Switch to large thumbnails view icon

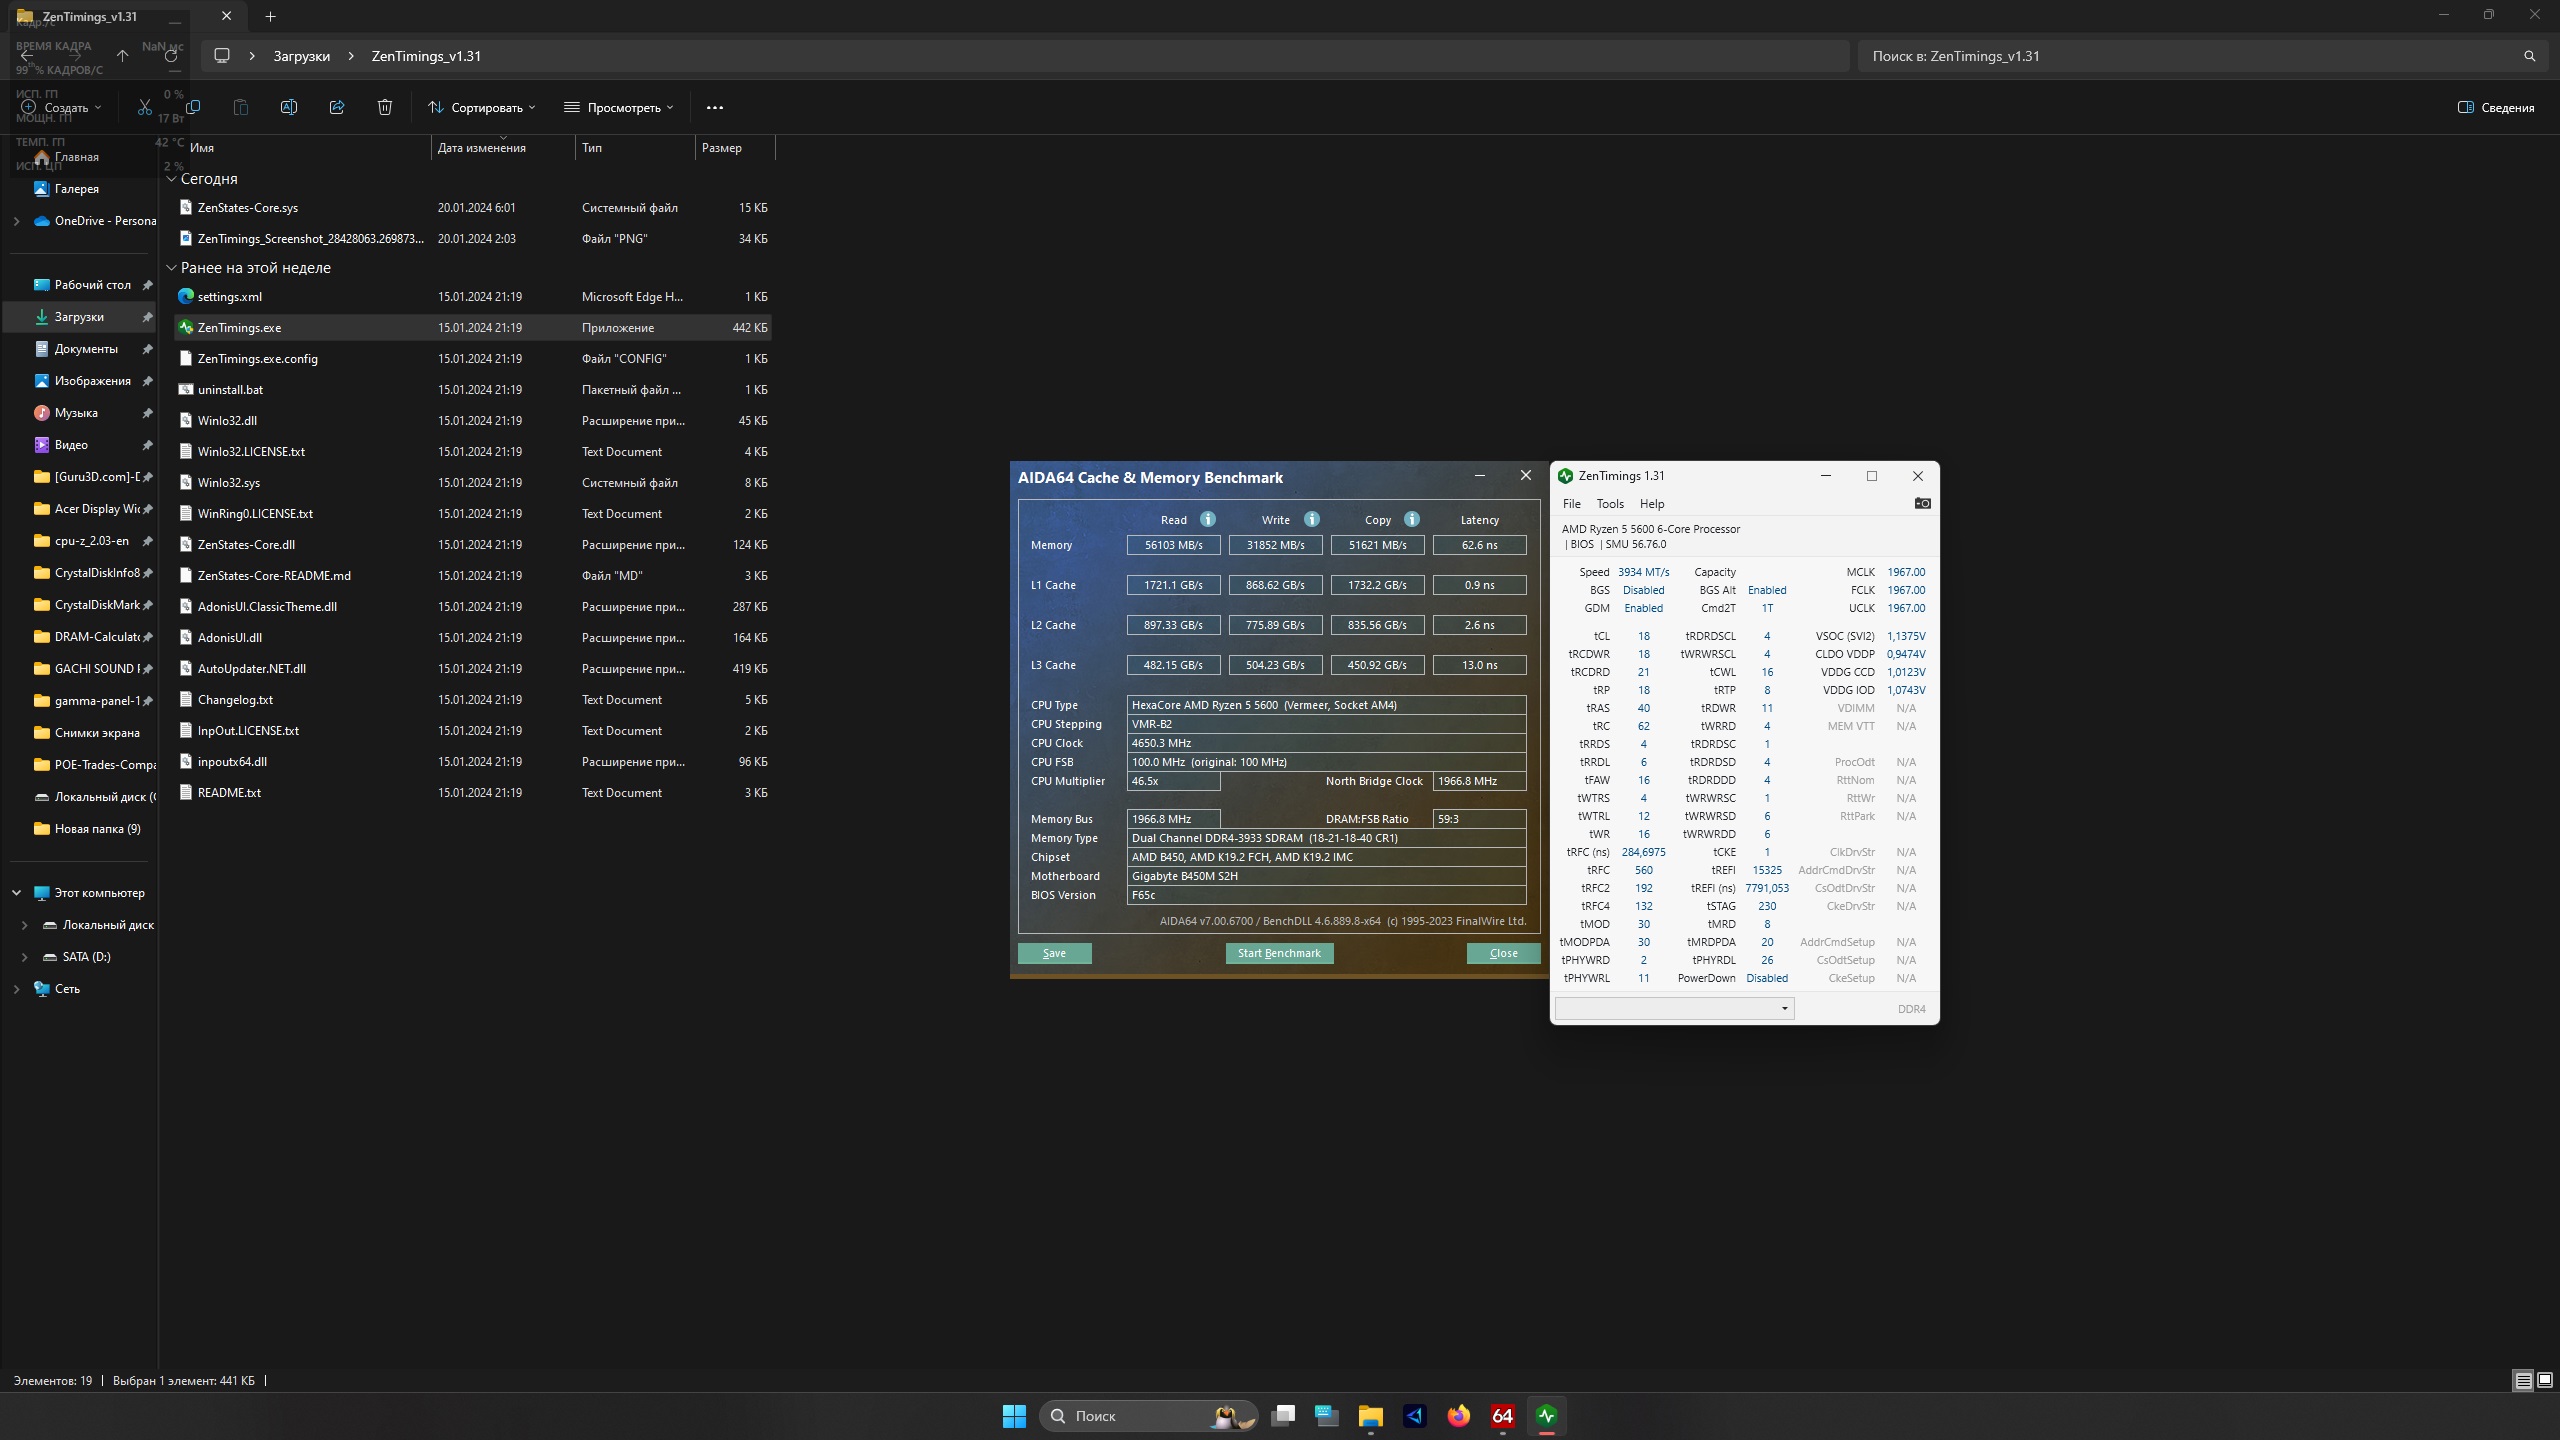pyautogui.click(x=2545, y=1380)
